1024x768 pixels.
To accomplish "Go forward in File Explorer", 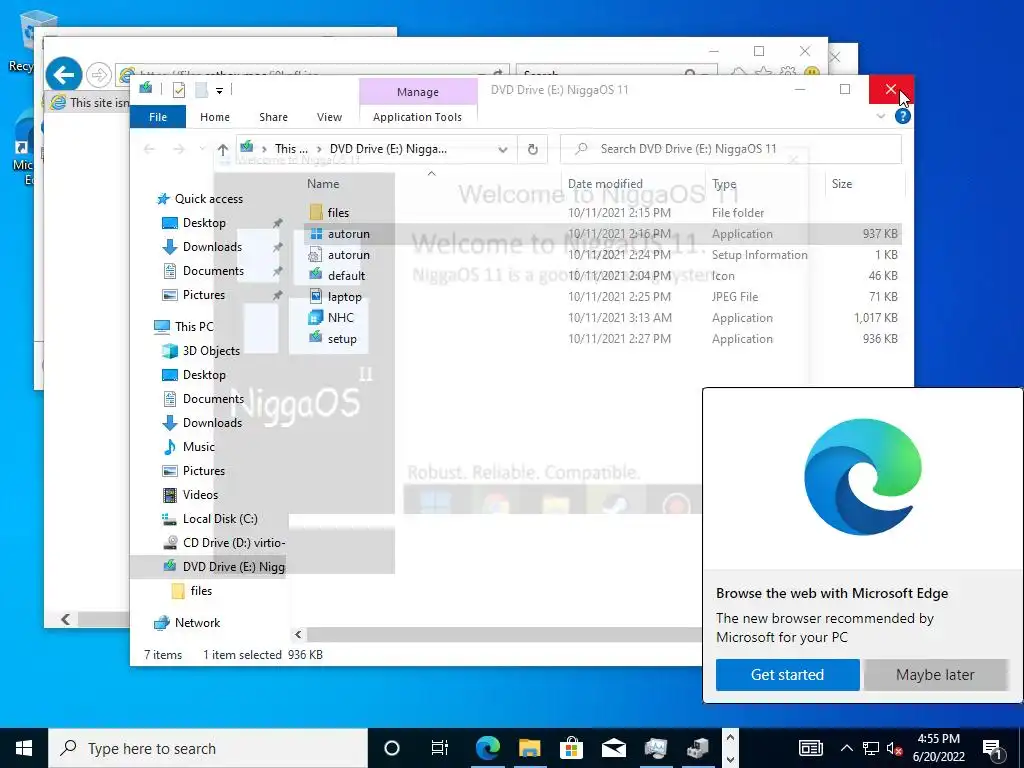I will pyautogui.click(x=178, y=149).
